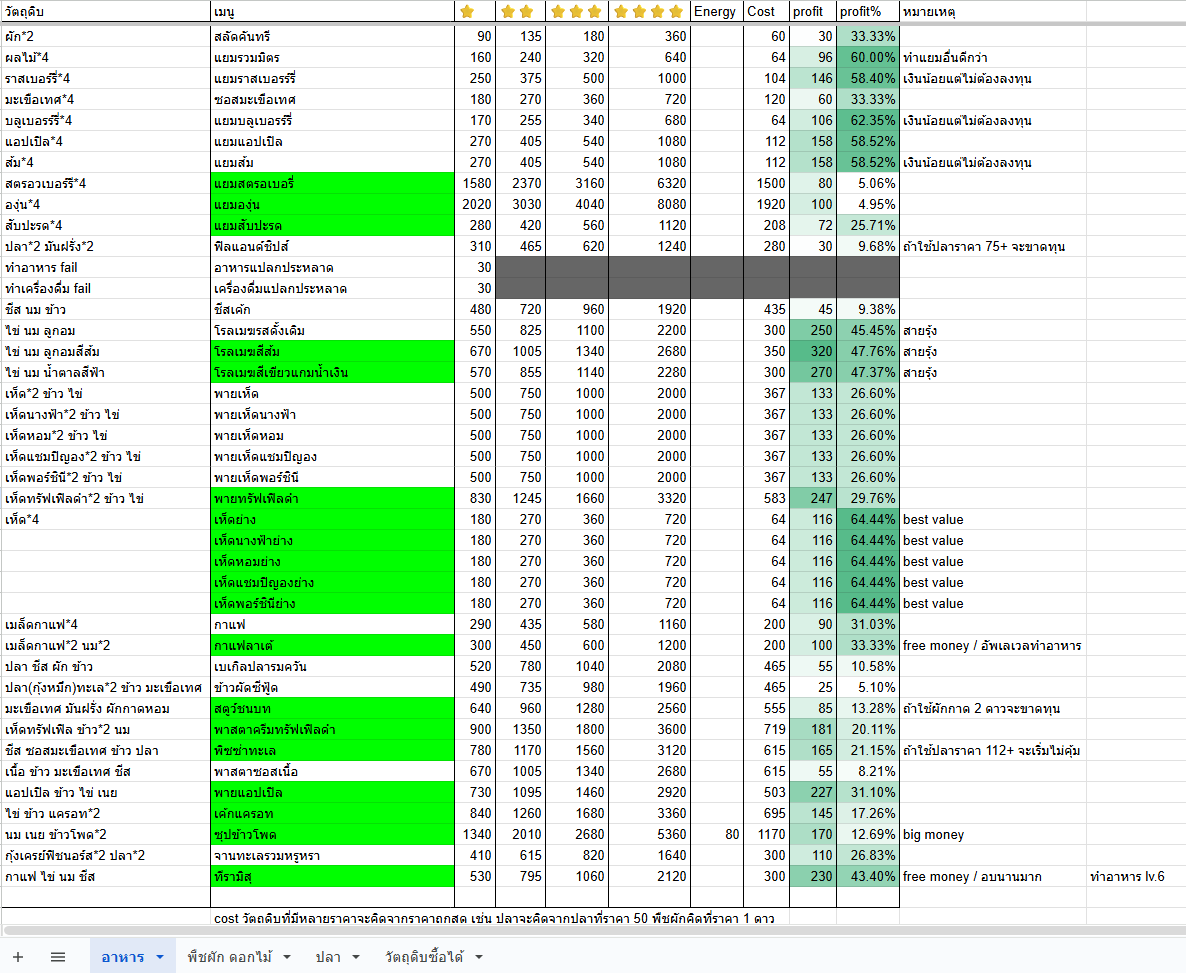Select the หมายเหตุ header cell

[992, 11]
